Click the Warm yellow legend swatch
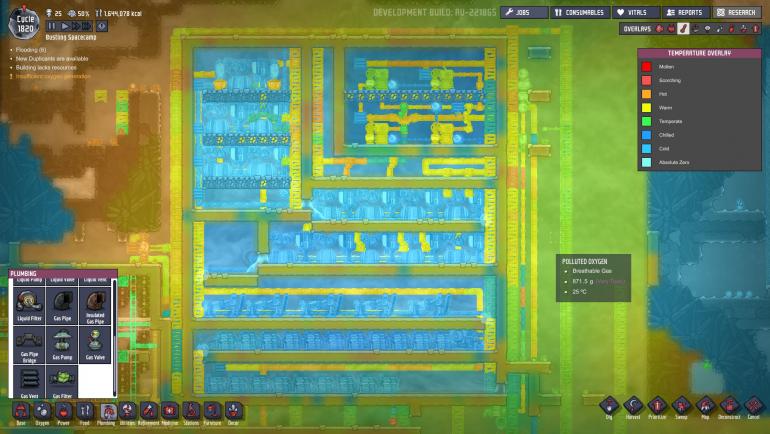This screenshot has width=770, height=434. (x=646, y=108)
